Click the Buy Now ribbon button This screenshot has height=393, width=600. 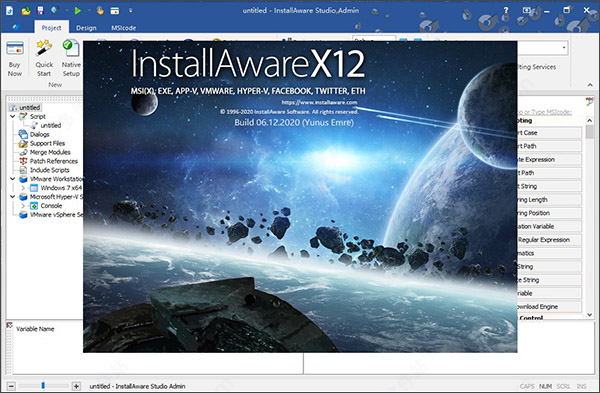tap(15, 59)
